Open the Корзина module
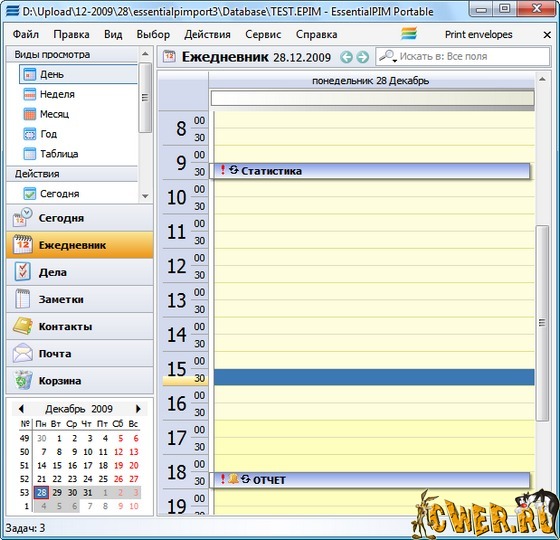Screen dimensions: 560x540 click(x=80, y=381)
